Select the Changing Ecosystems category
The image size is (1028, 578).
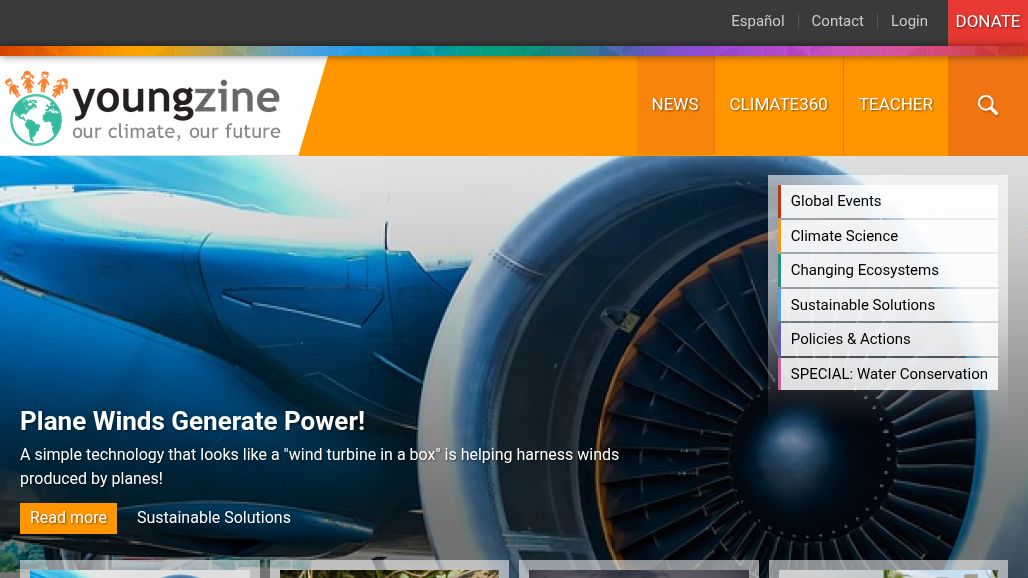coord(888,270)
